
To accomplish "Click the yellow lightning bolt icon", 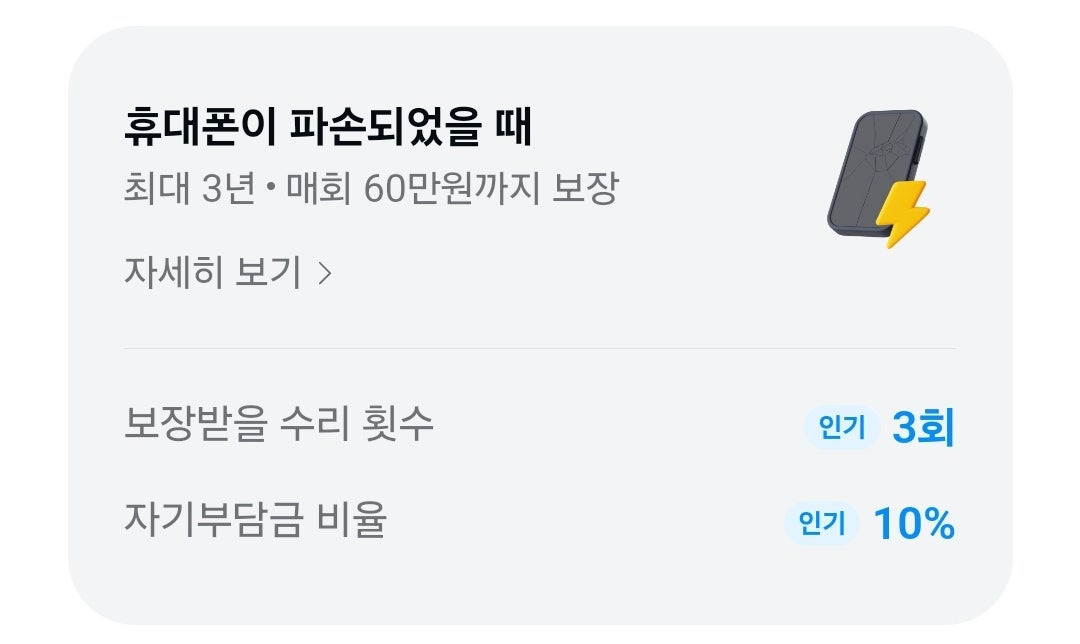I will (x=903, y=215).
